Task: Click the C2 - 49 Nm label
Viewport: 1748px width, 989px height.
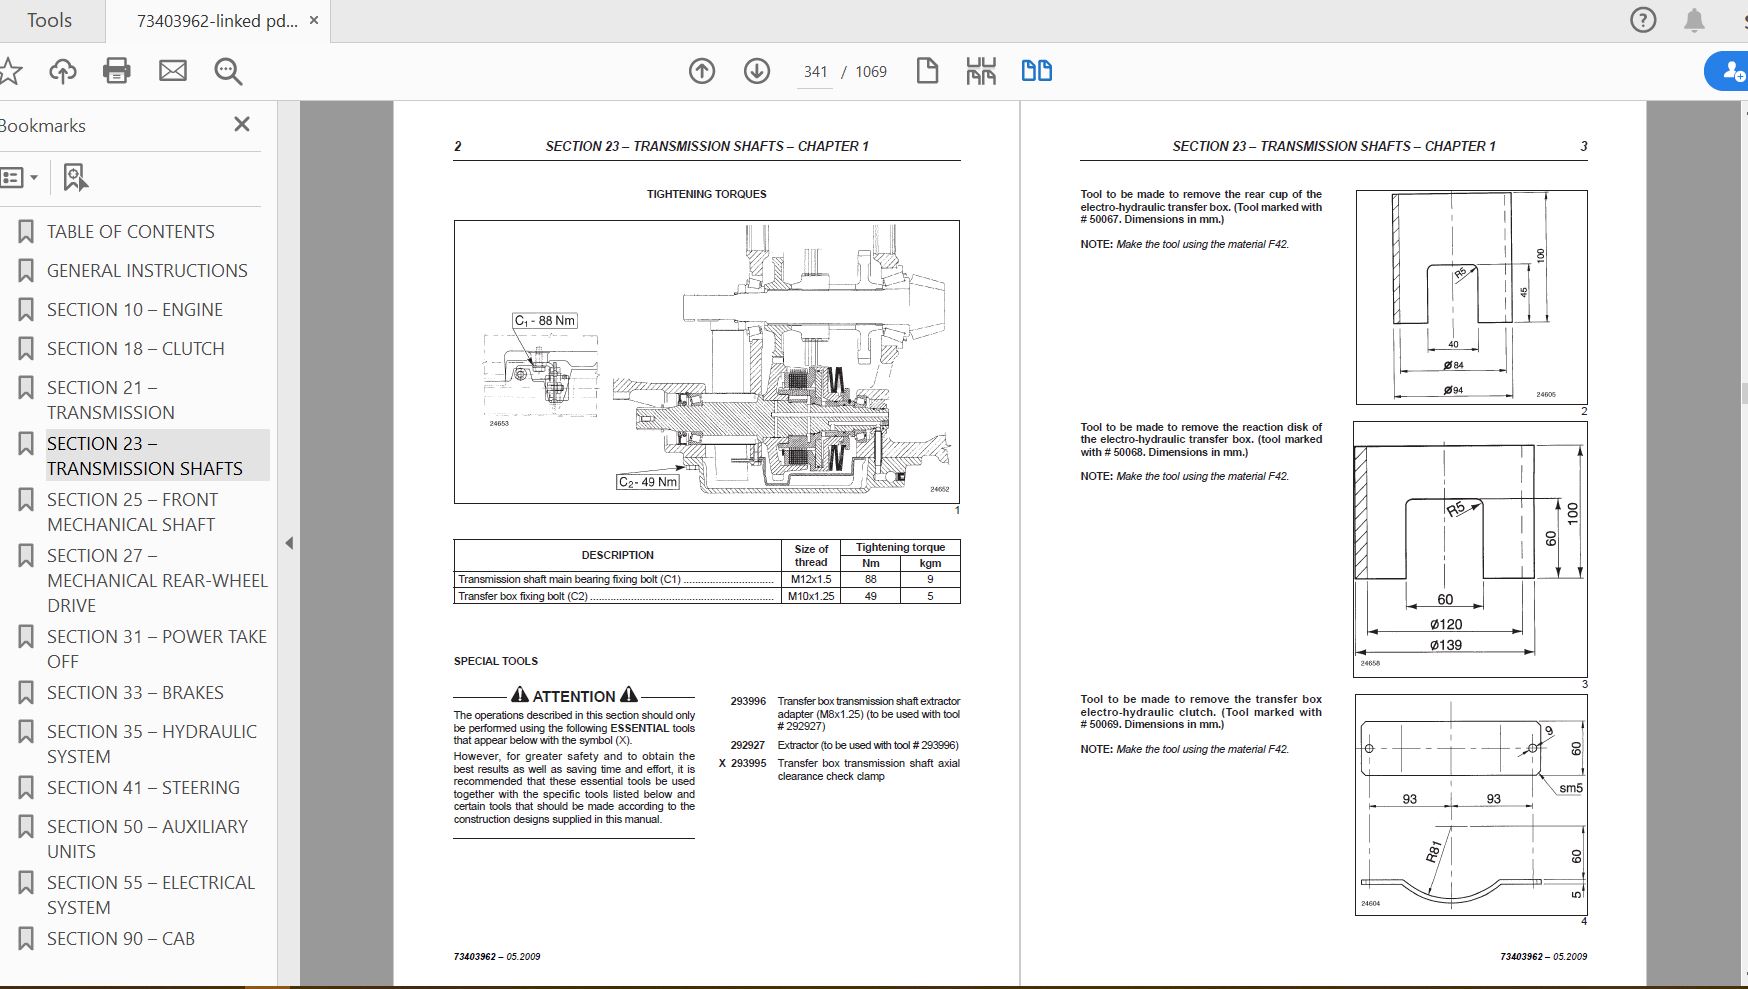Action: point(648,482)
